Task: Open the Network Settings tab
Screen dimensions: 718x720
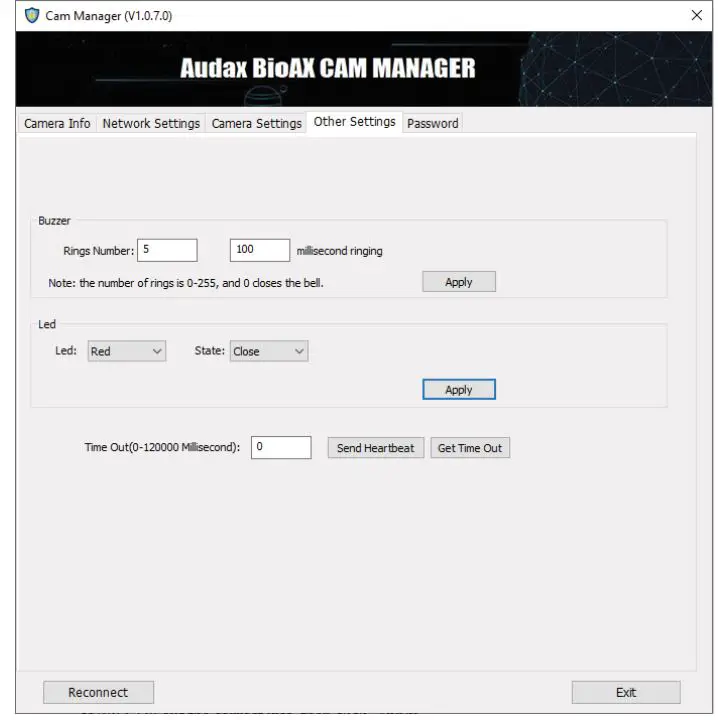Action: [151, 124]
